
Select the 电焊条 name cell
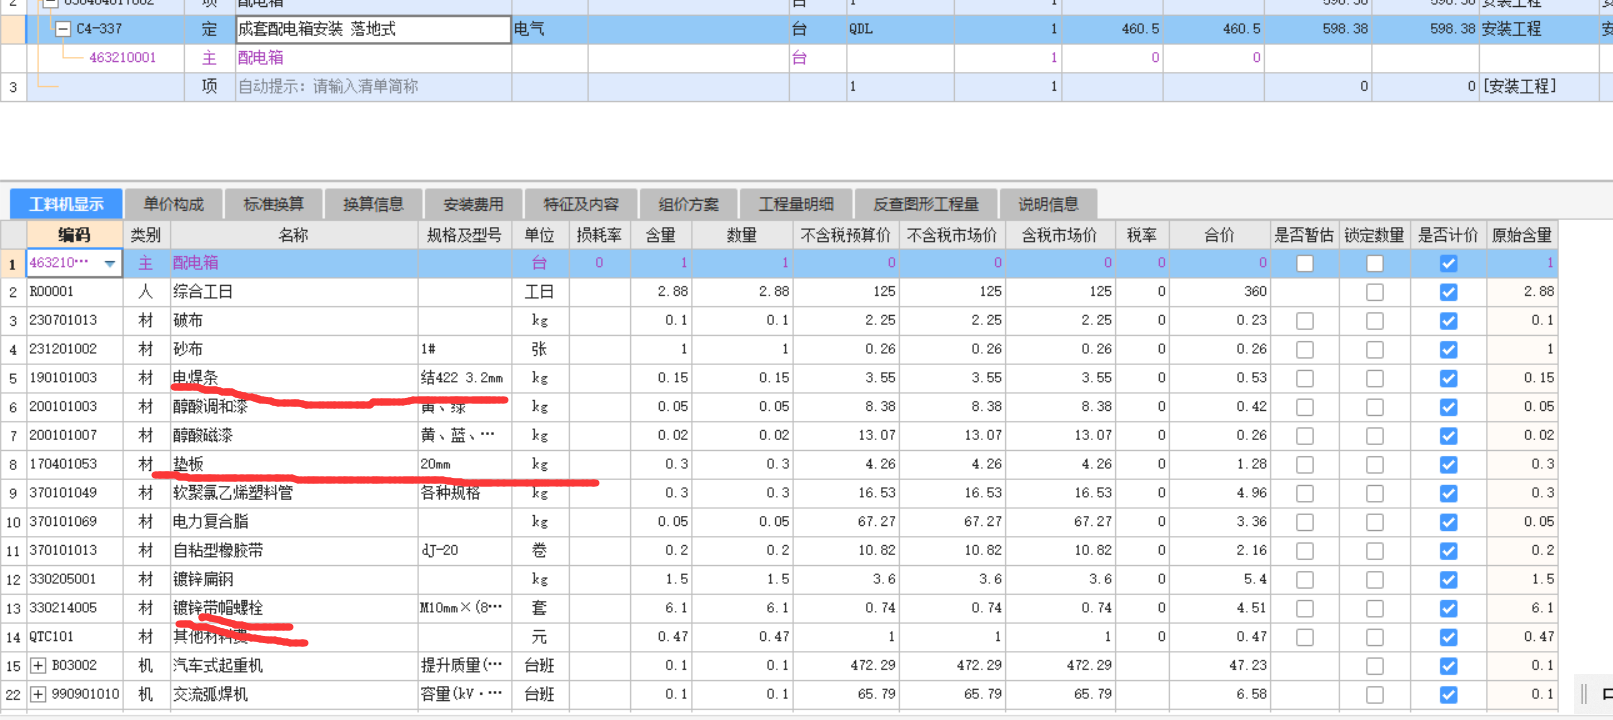pyautogui.click(x=294, y=378)
